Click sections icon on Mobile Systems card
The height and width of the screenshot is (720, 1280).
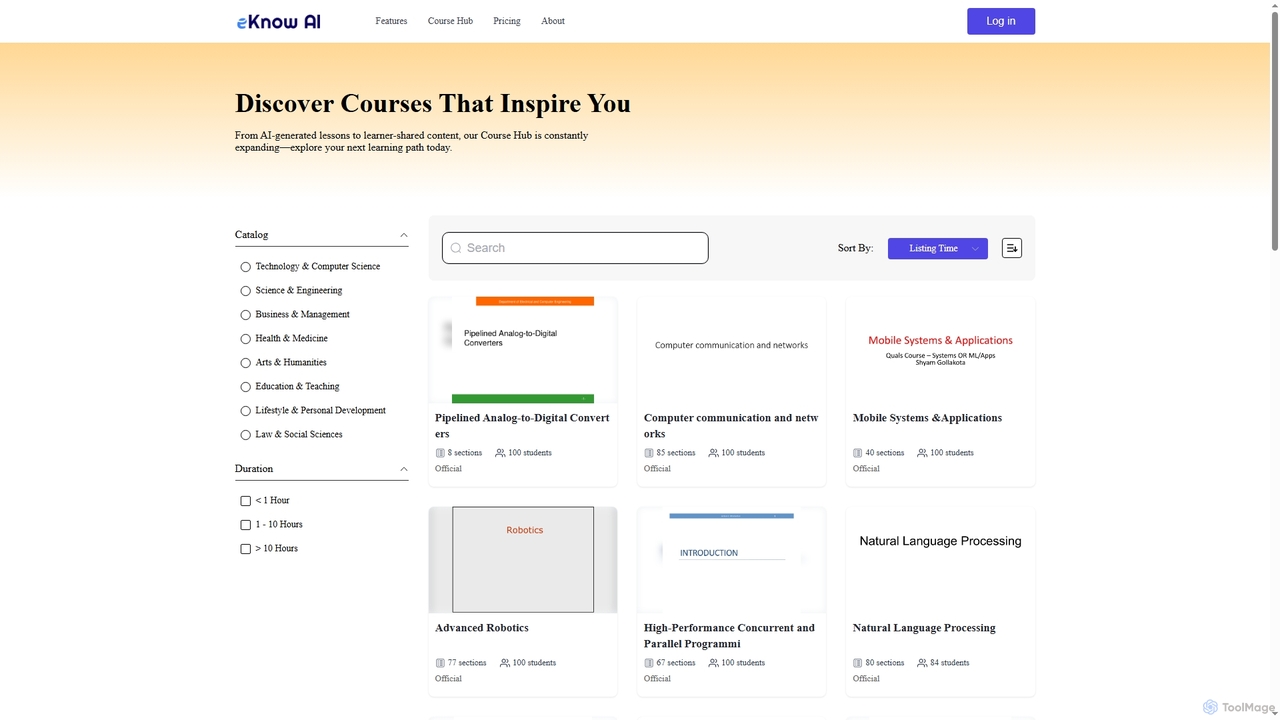pos(858,453)
